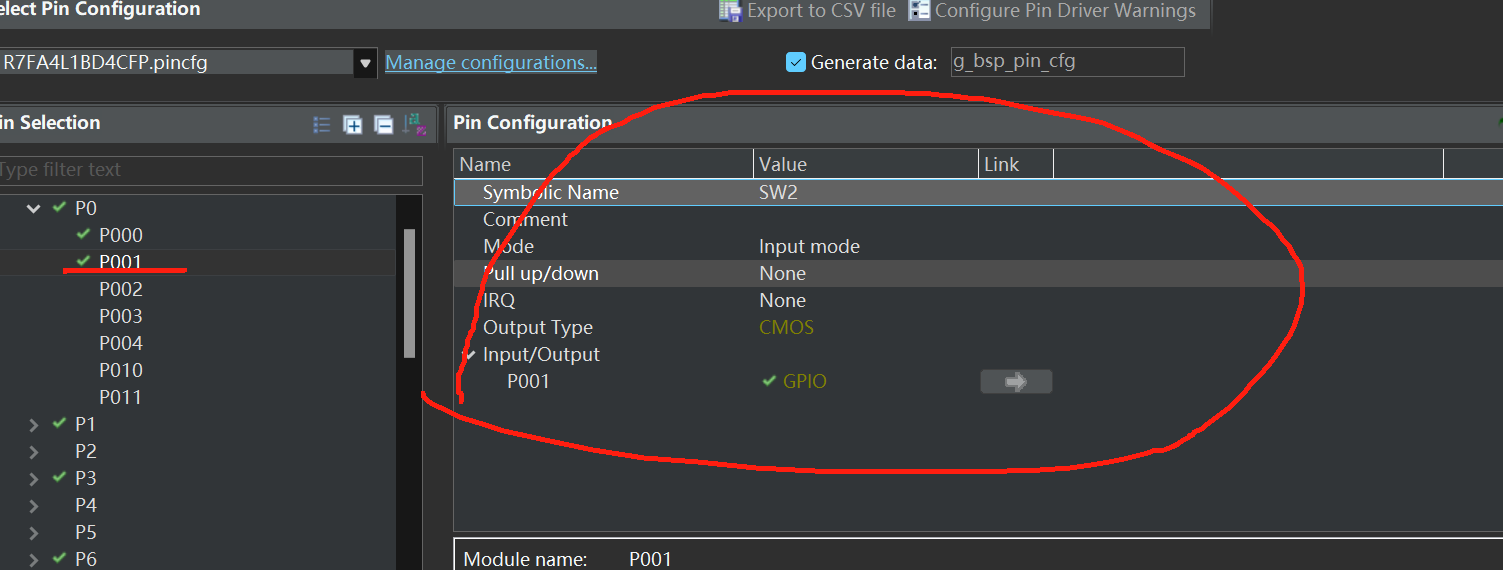Screen dimensions: 1503x570
Task: Select pin P003 in the tree
Action: (x=121, y=316)
